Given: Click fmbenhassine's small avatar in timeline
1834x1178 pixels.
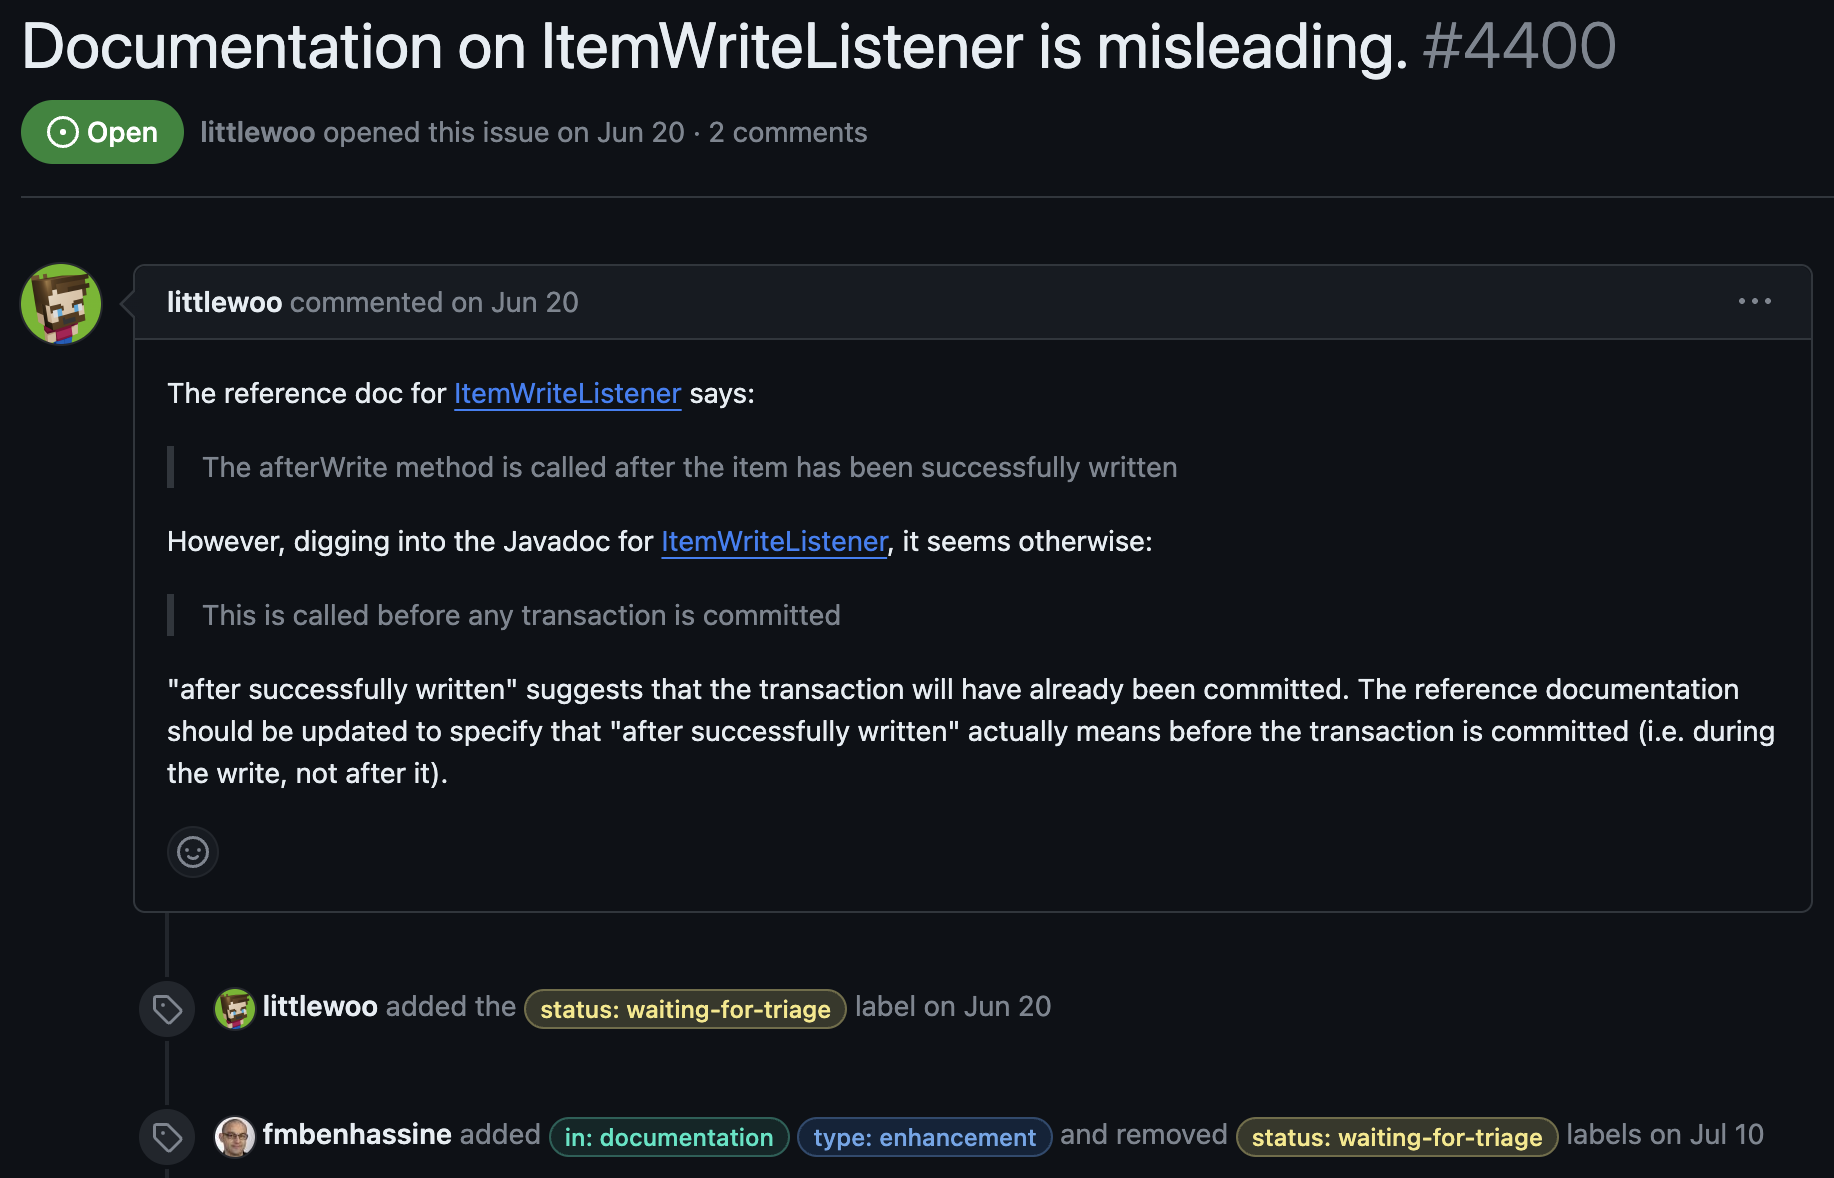Looking at the screenshot, I should point(235,1137).
